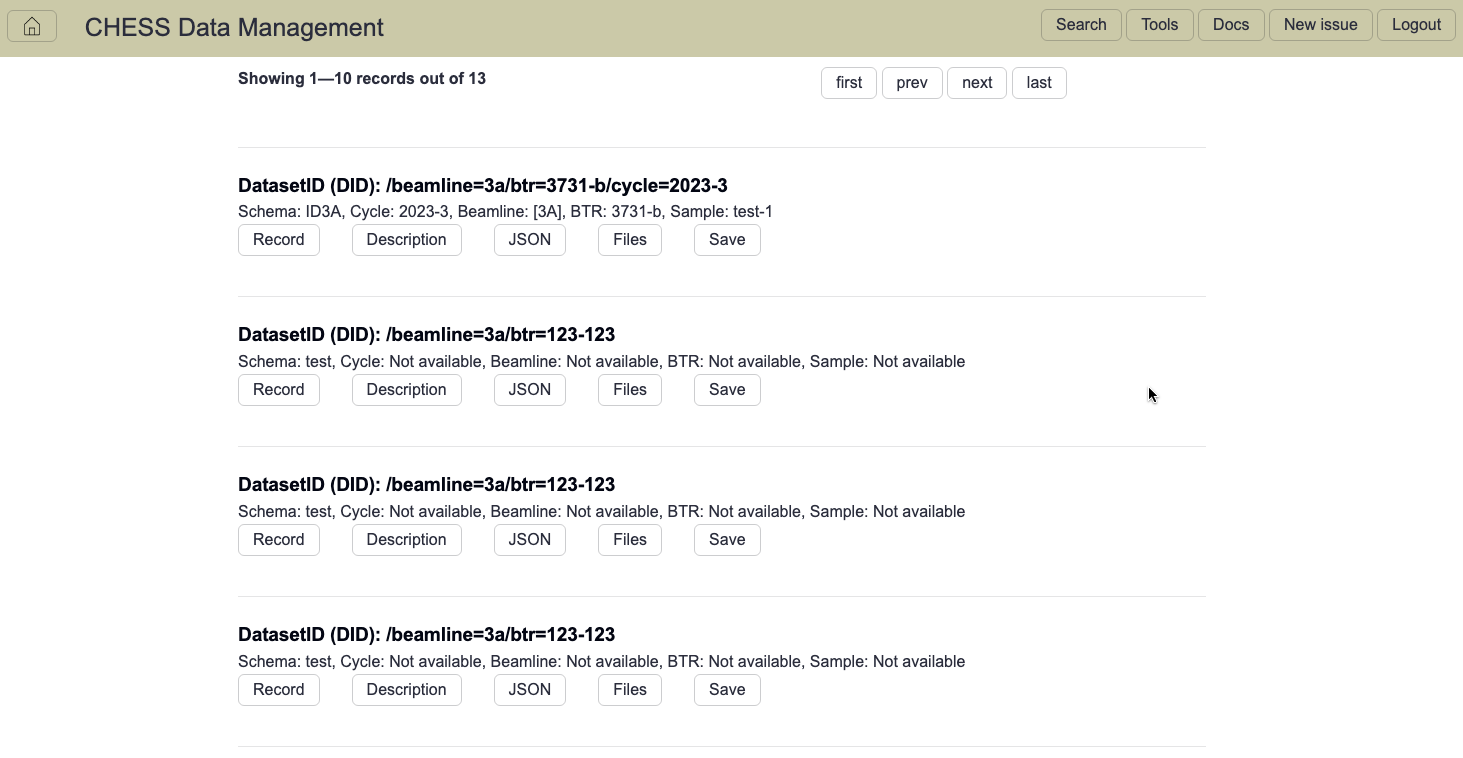The image size is (1463, 758).
Task: Jump to the last page of records
Action: click(1039, 83)
